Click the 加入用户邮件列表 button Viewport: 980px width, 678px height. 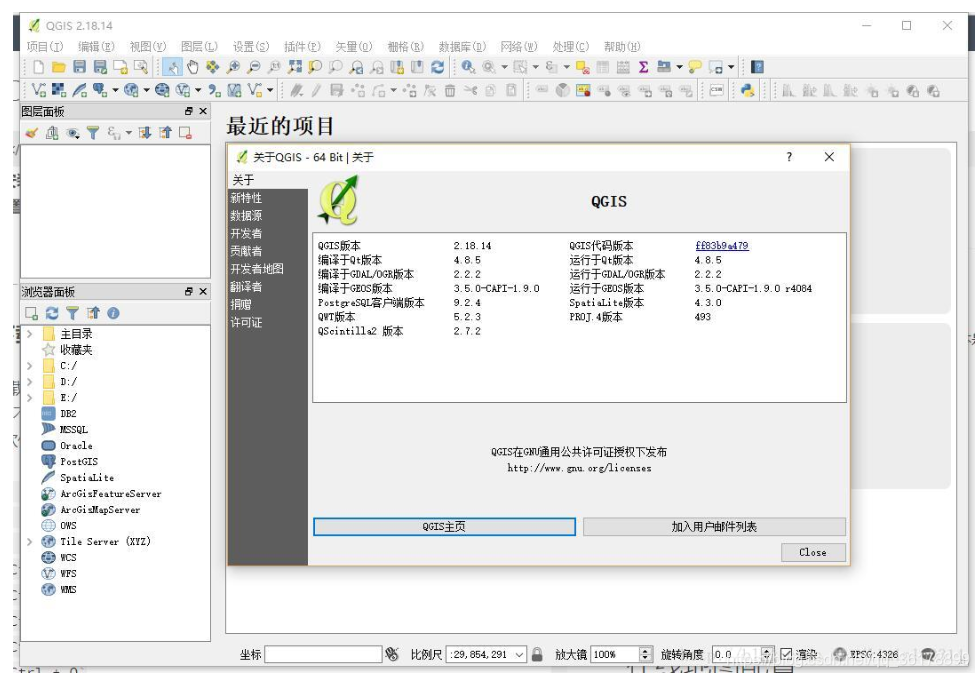click(714, 527)
